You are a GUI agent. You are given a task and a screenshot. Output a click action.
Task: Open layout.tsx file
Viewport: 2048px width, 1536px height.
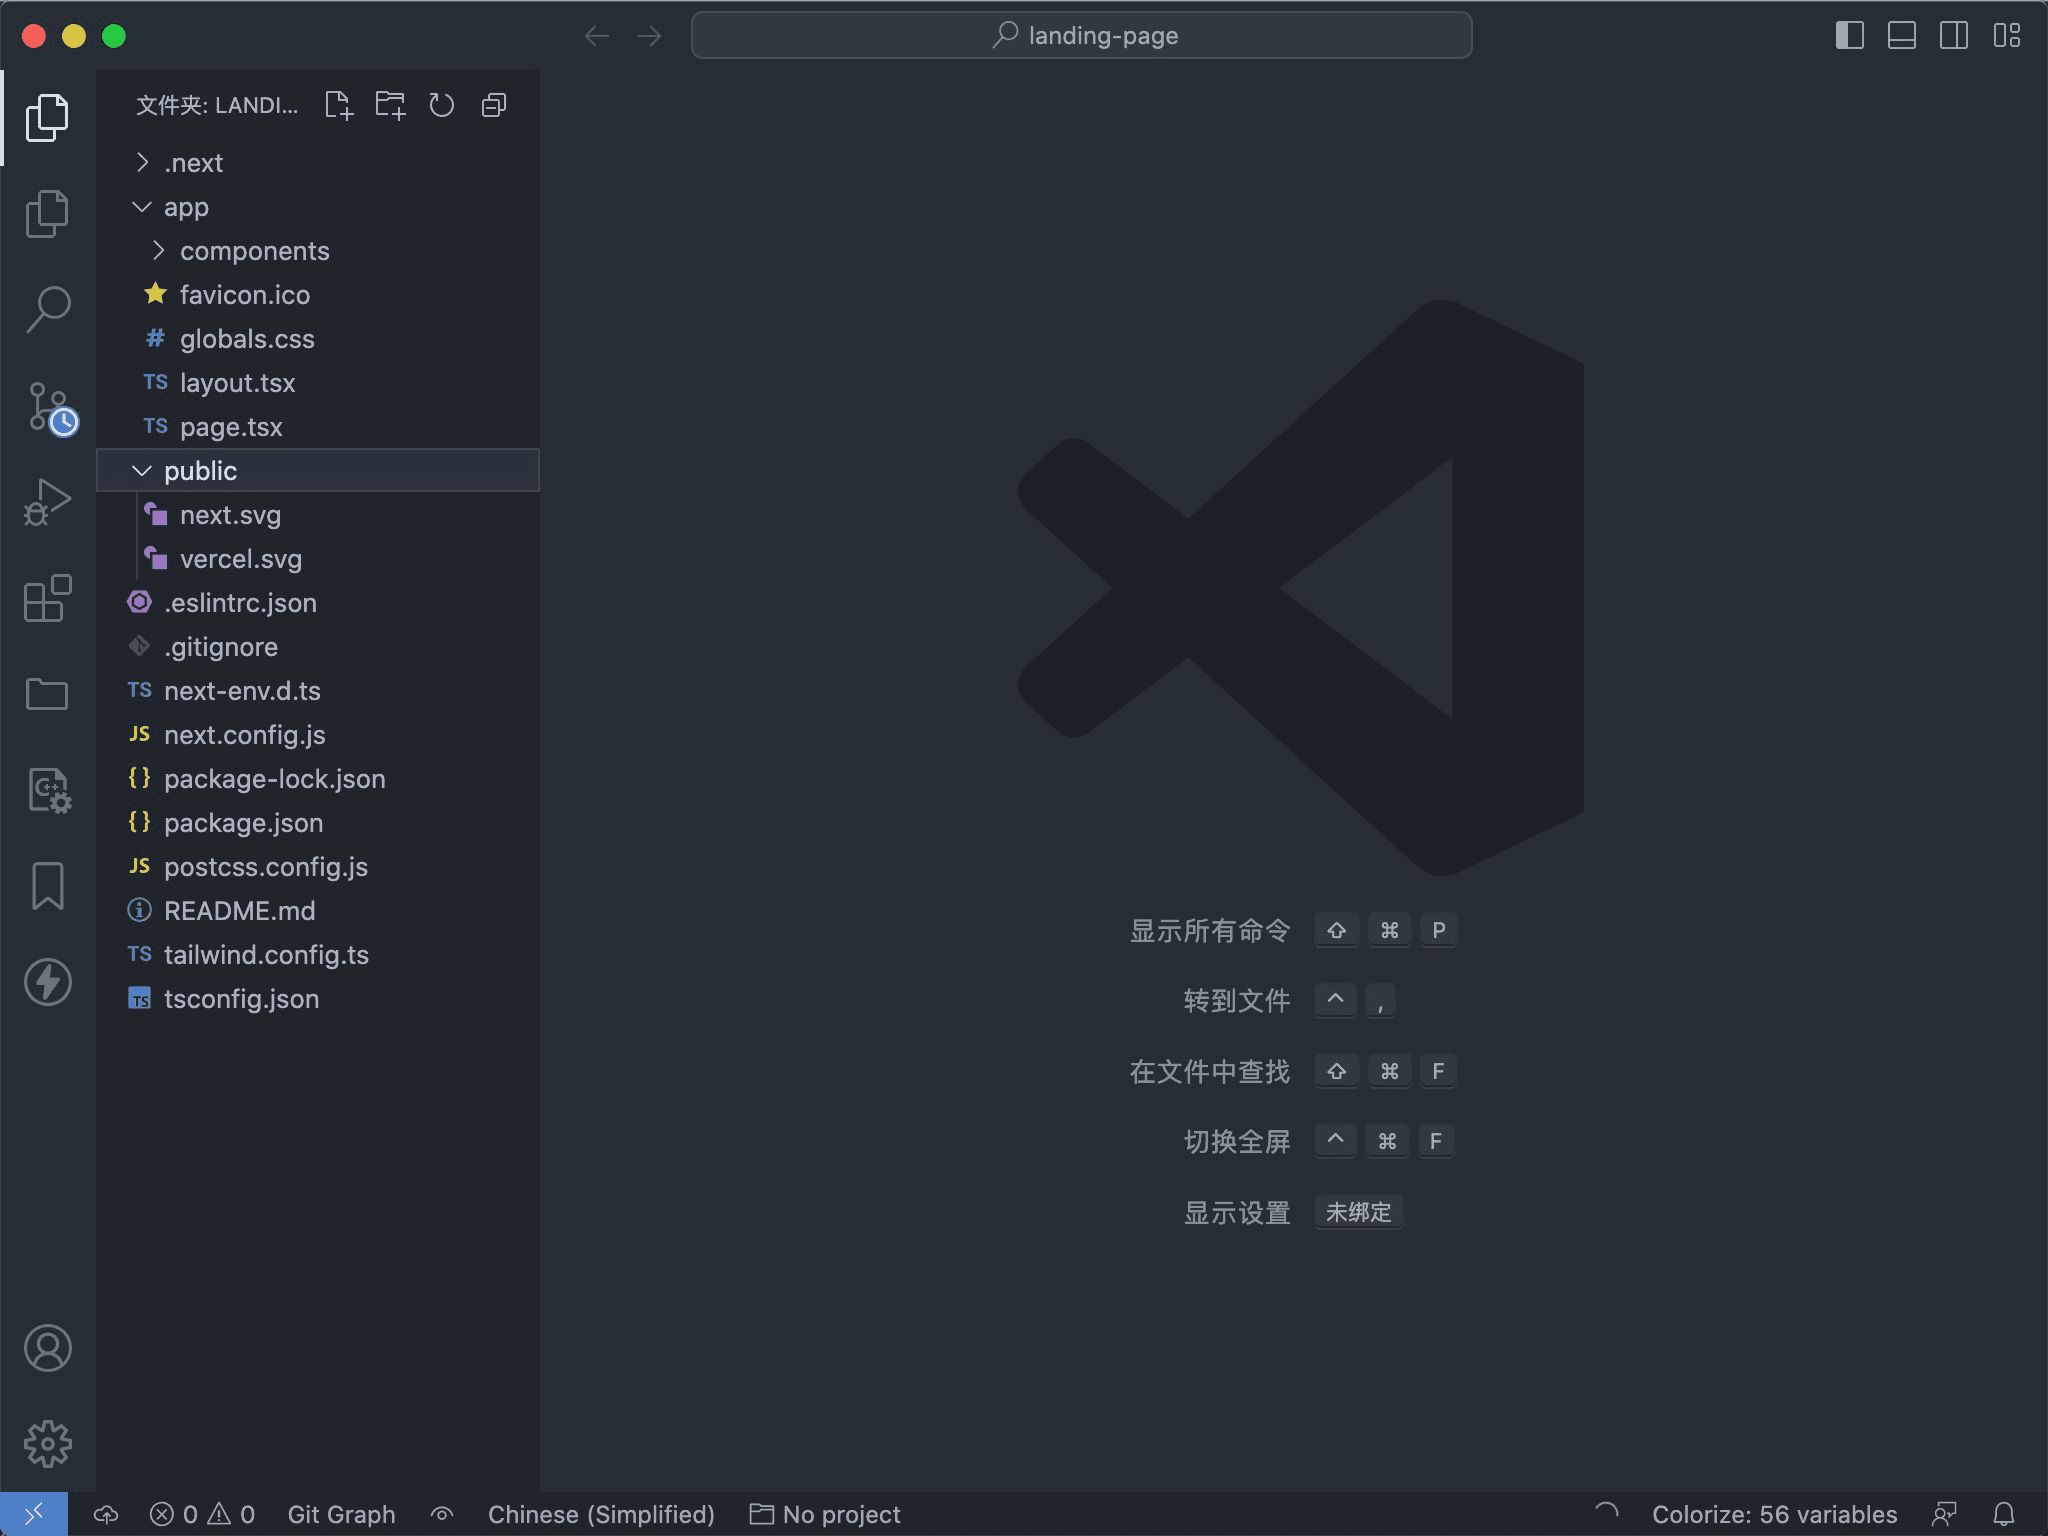318,383
